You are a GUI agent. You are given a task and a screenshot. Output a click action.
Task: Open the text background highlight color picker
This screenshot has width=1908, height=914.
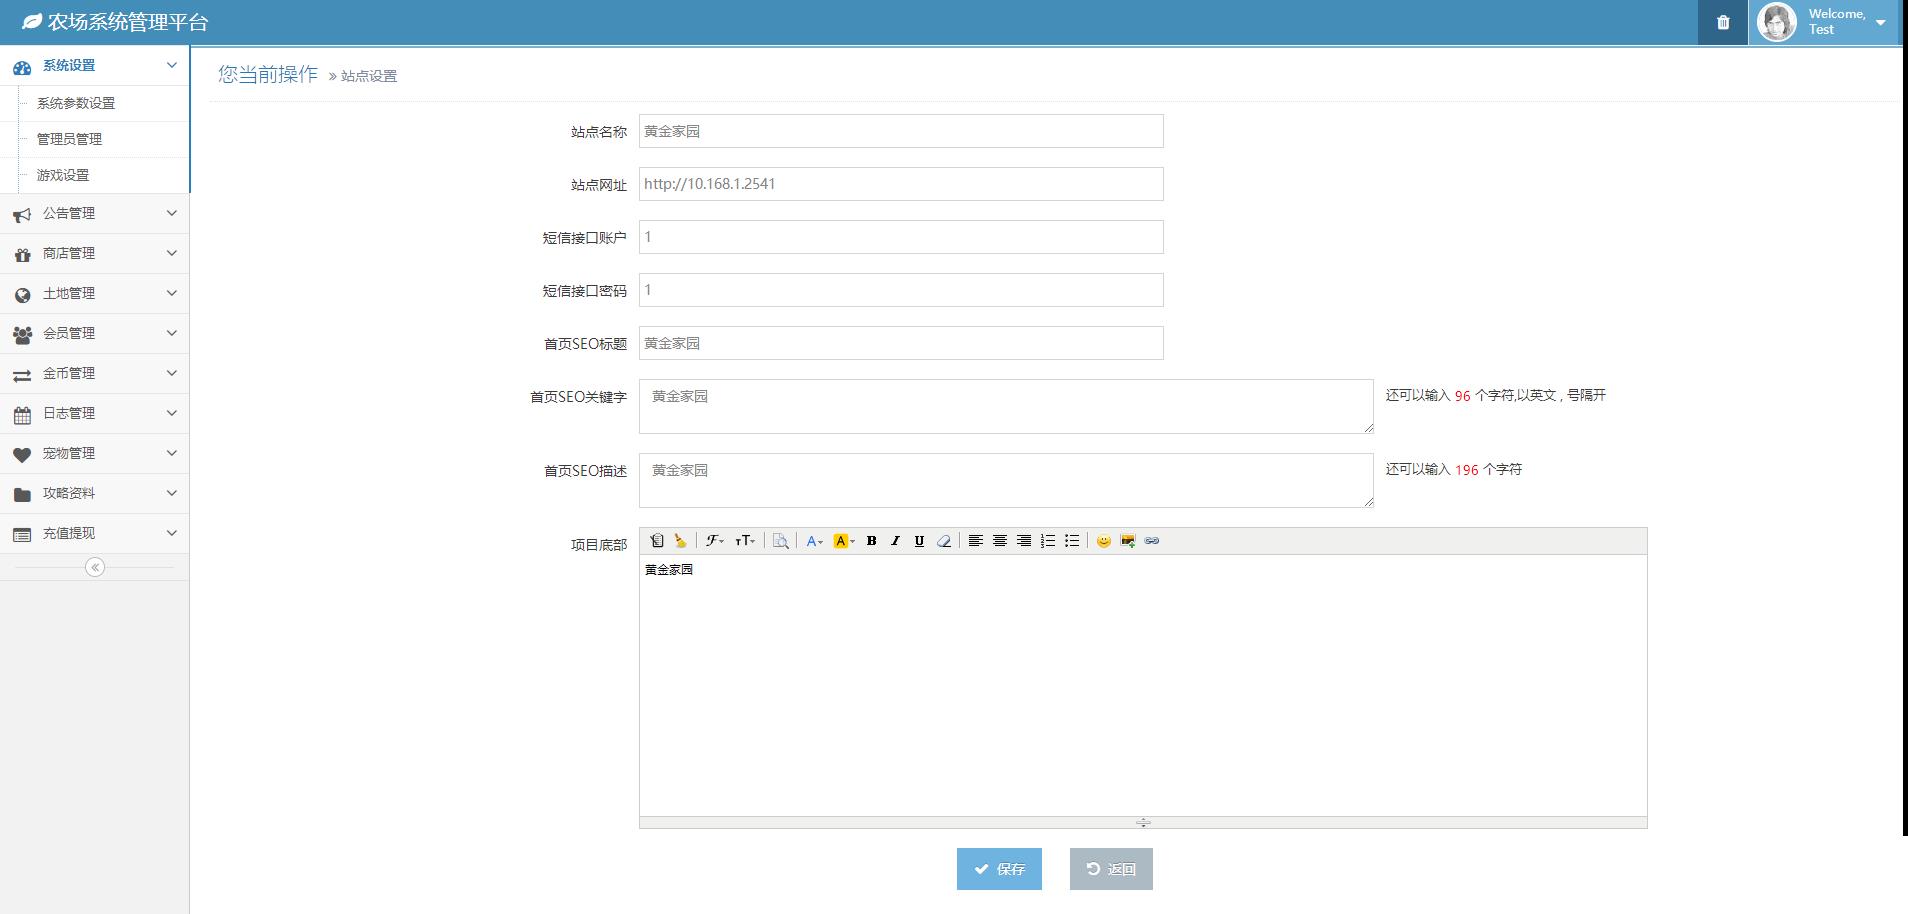click(844, 541)
